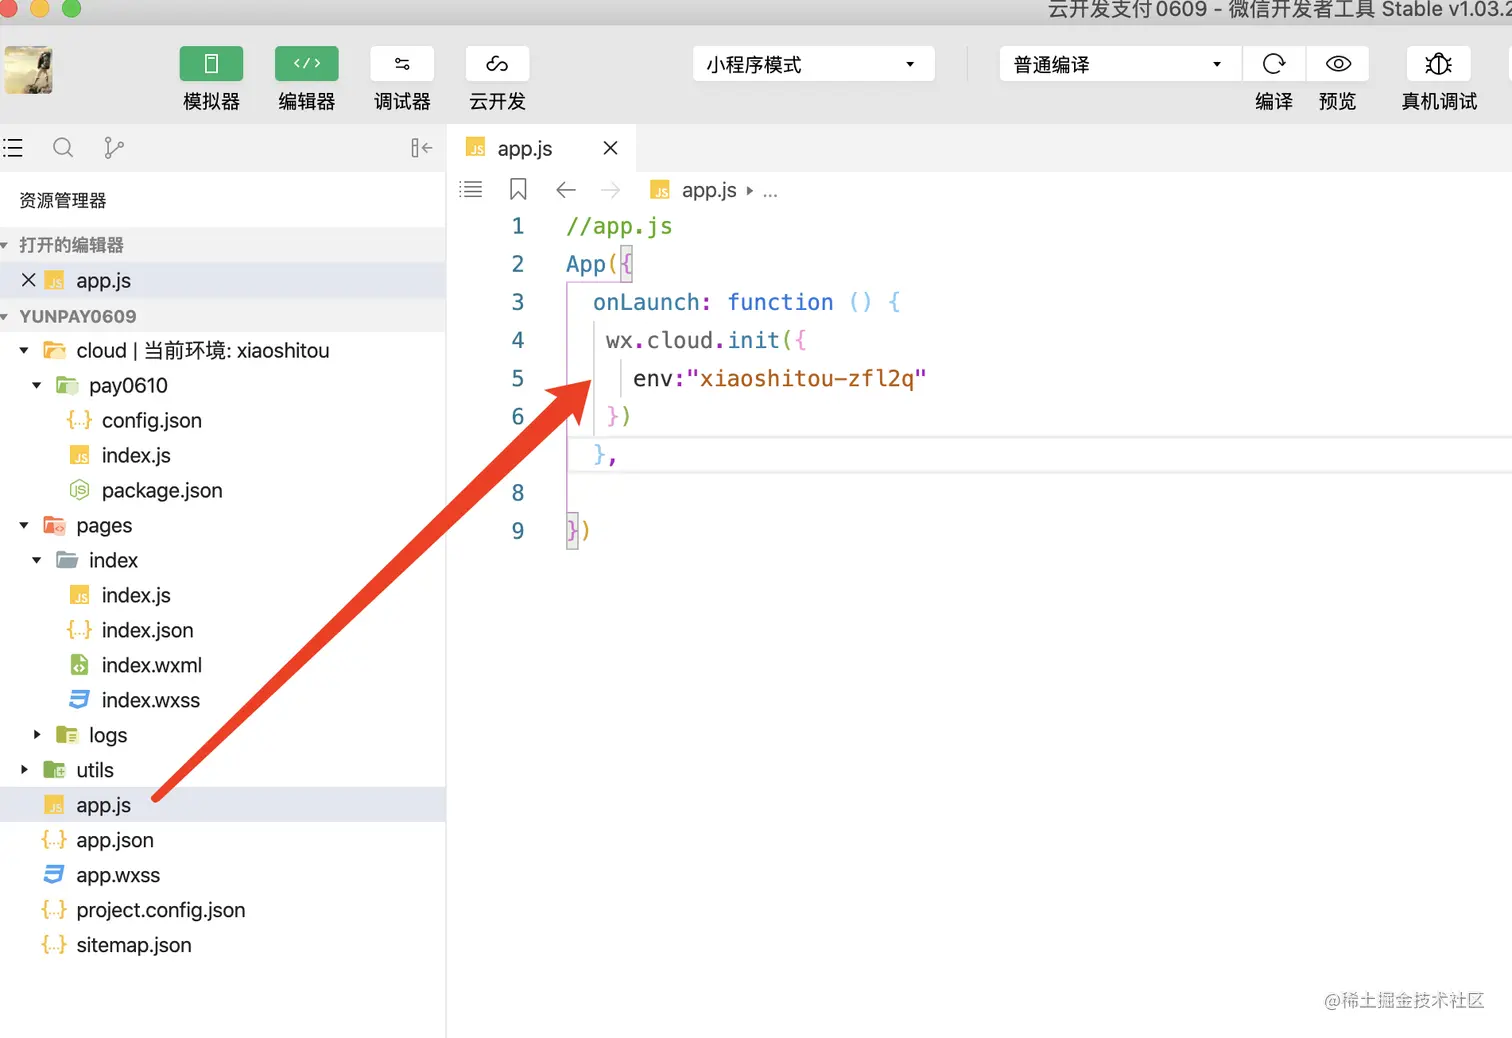Click the pages folder icon
The height and width of the screenshot is (1038, 1512).
tap(54, 525)
